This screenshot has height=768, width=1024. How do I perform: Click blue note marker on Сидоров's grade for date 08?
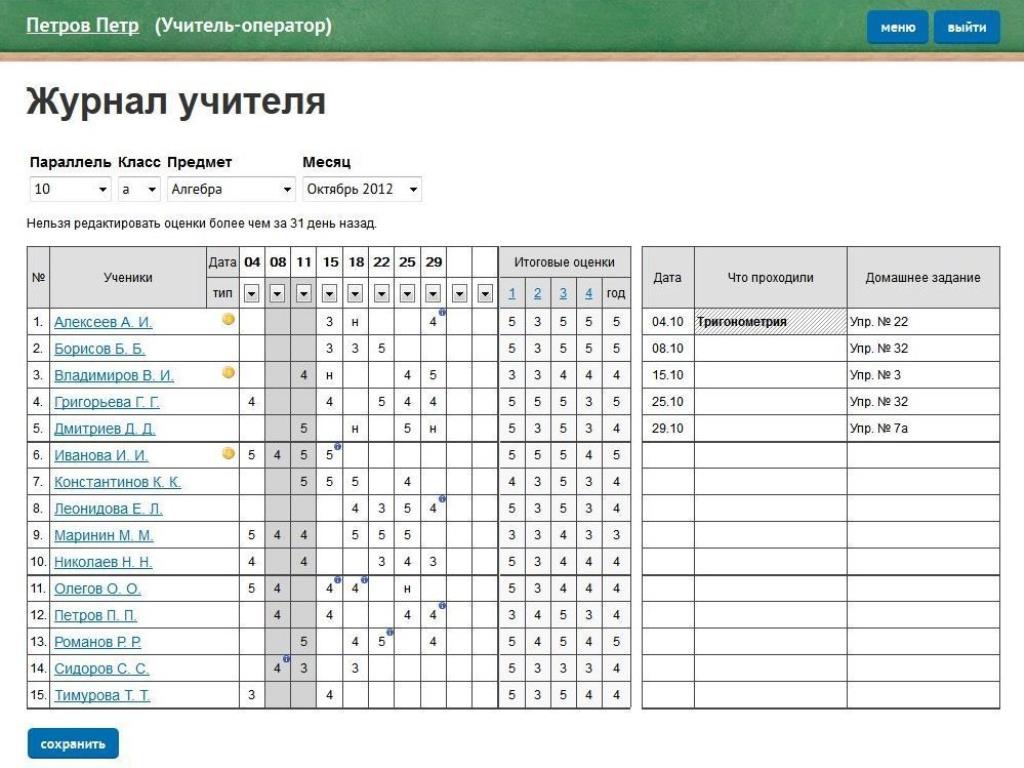[x=286, y=659]
